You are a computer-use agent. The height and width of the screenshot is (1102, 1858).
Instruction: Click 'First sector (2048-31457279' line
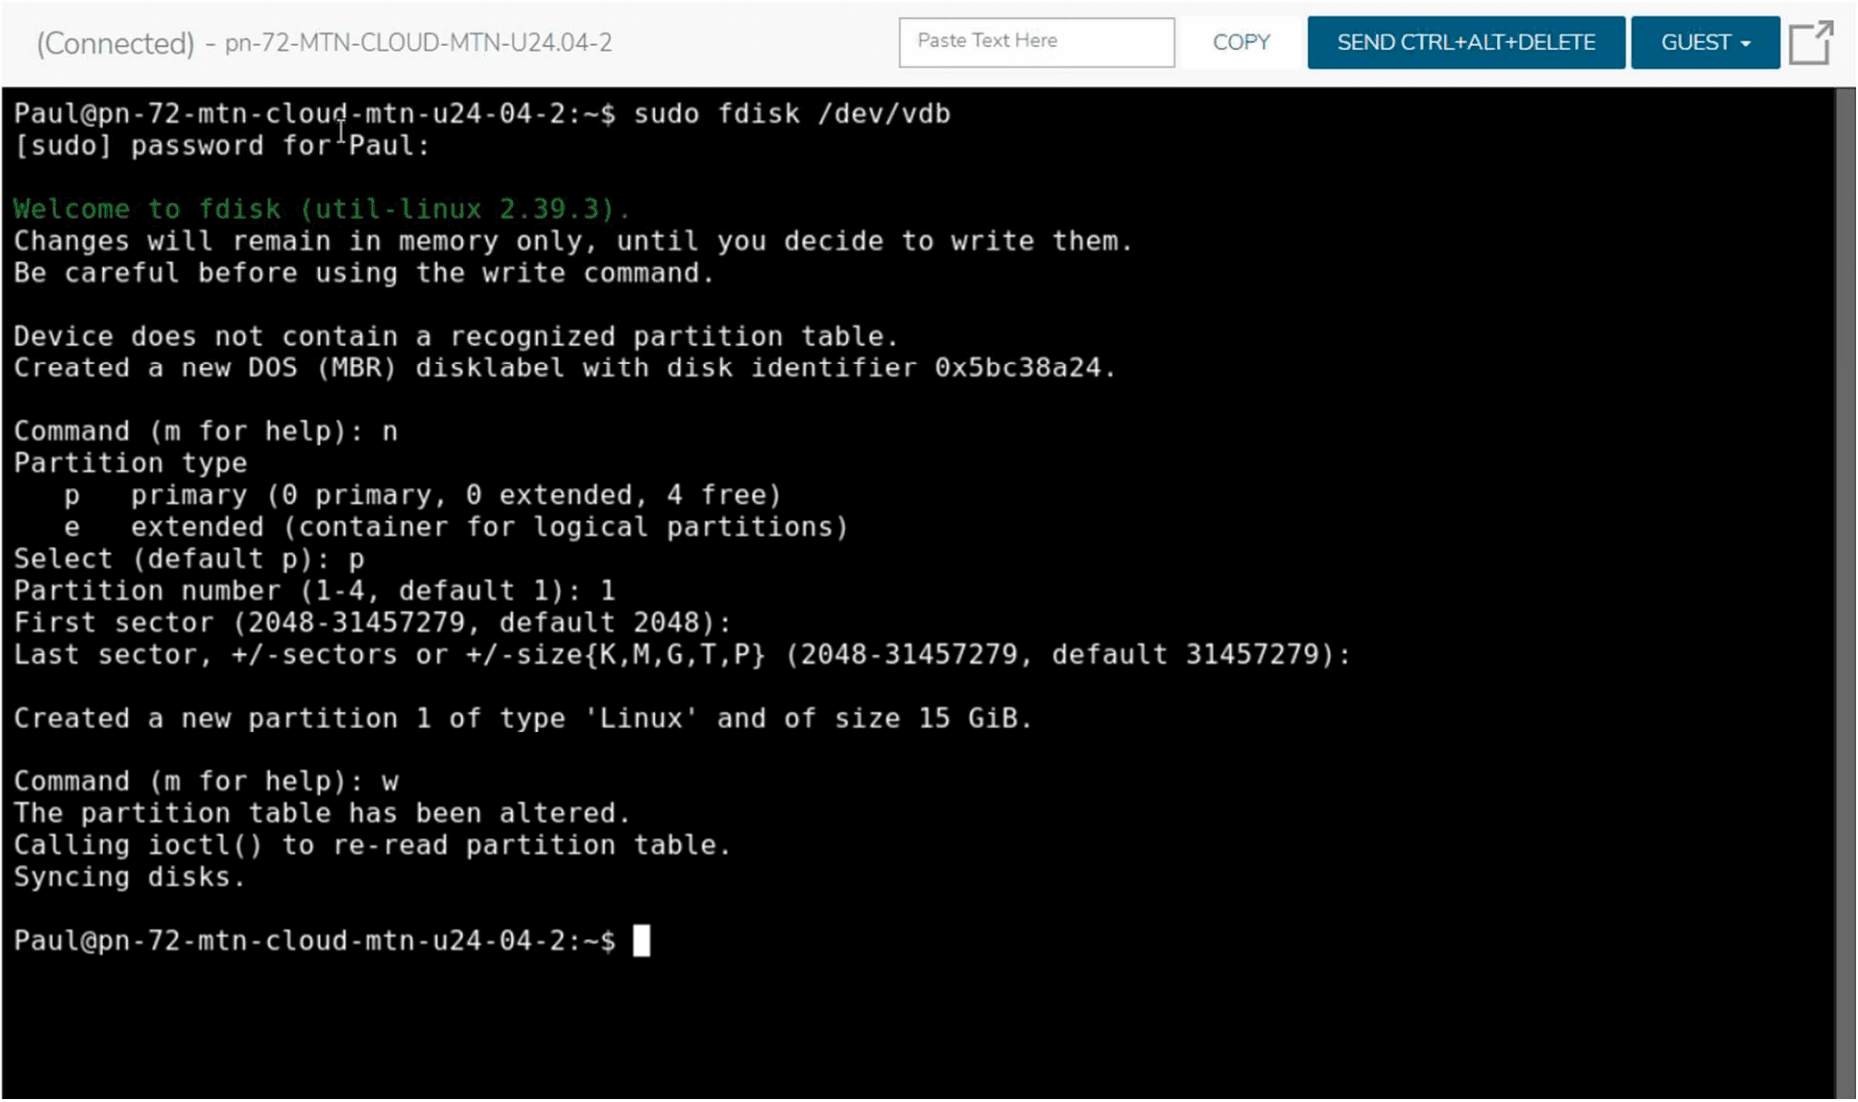(x=372, y=623)
